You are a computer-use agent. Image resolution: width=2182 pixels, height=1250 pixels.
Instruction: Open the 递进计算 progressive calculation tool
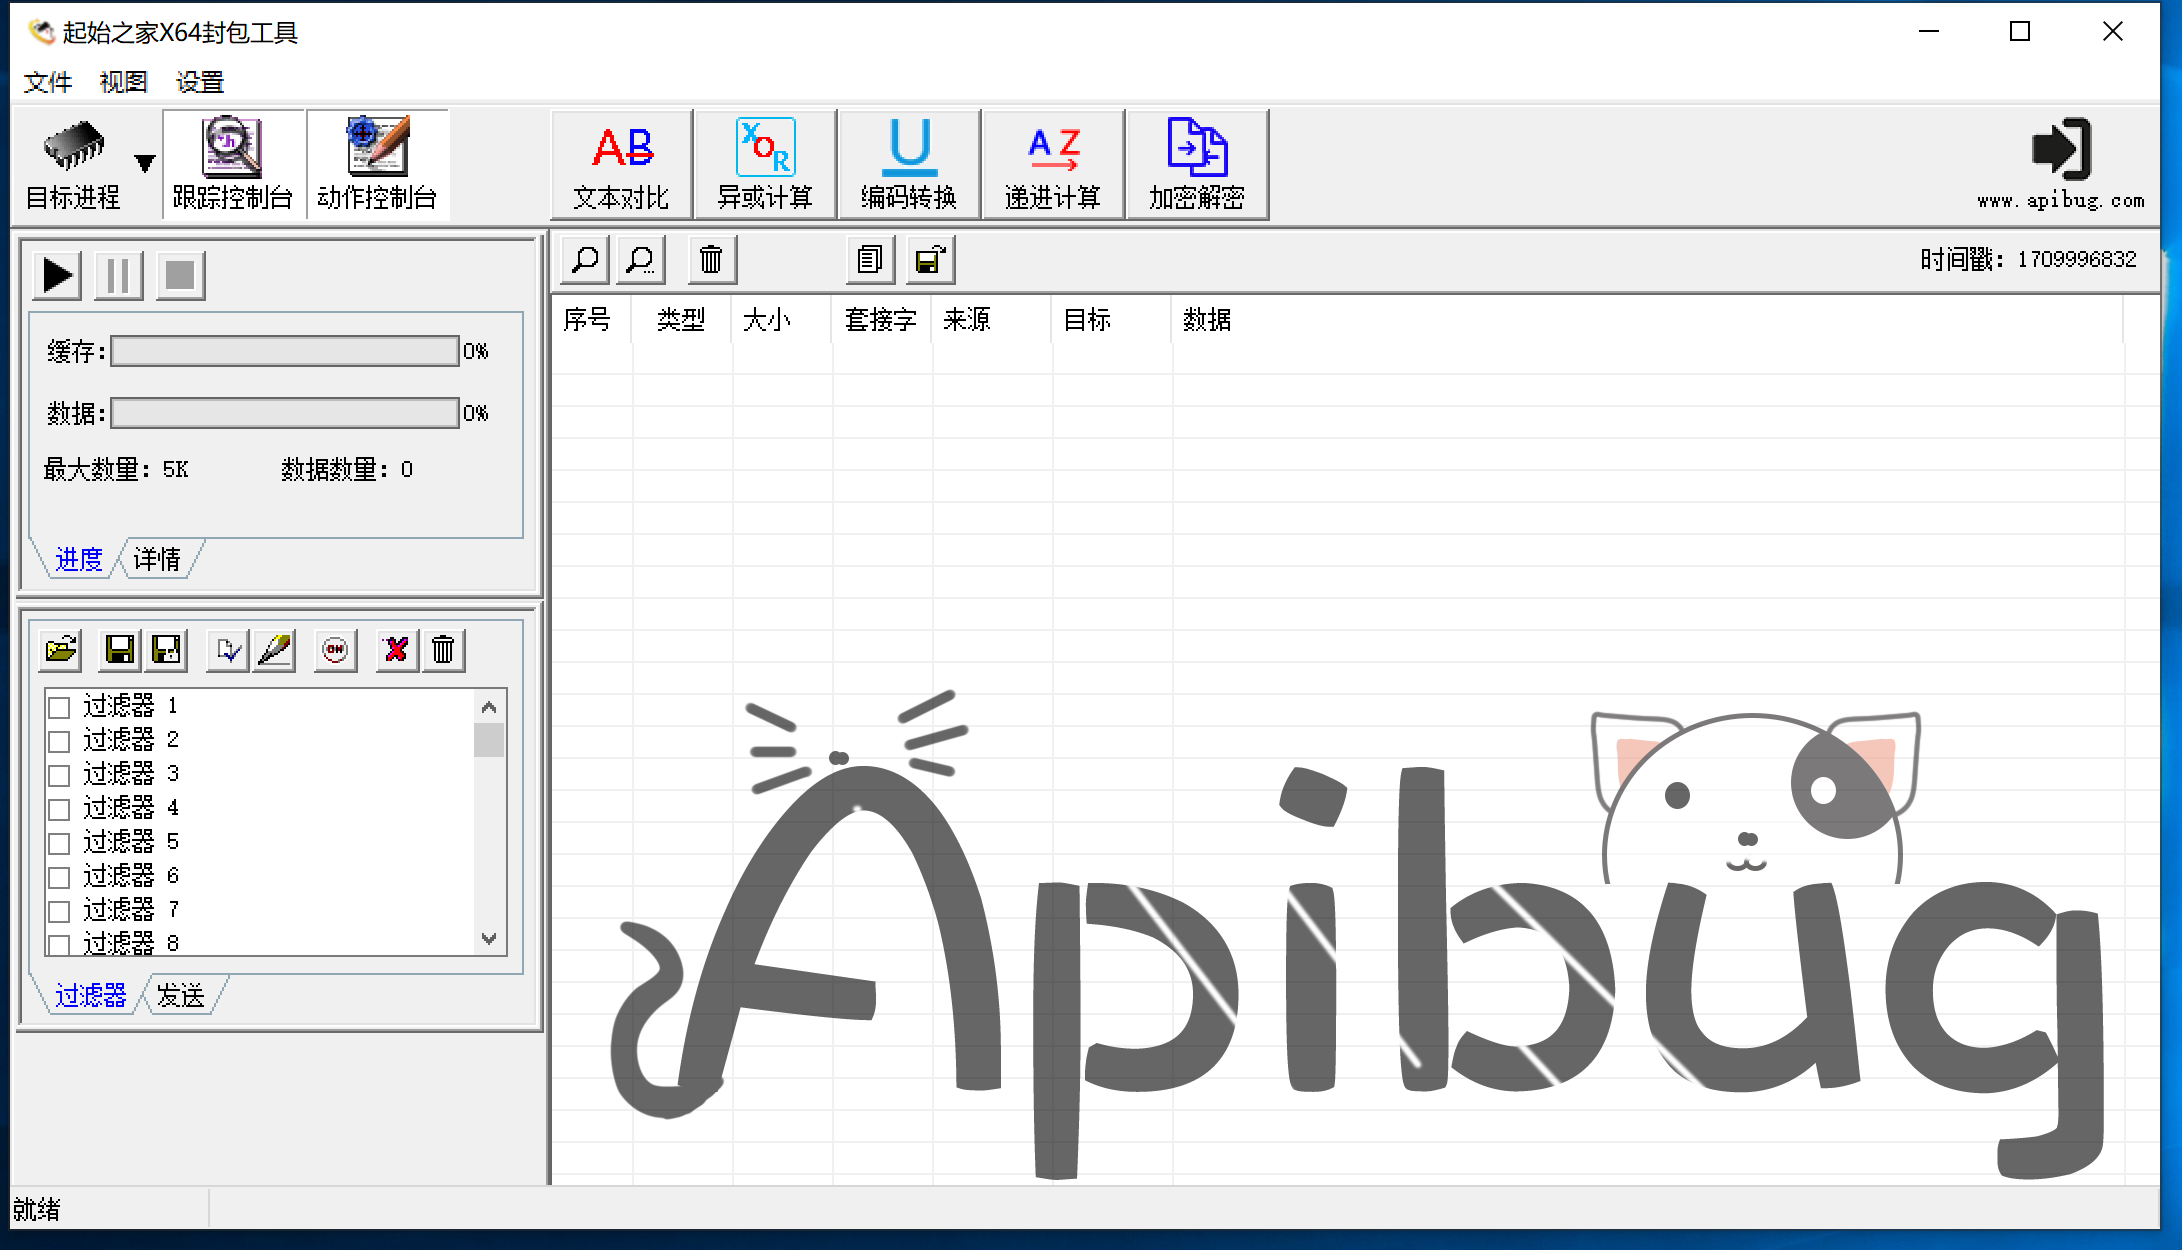click(1053, 163)
